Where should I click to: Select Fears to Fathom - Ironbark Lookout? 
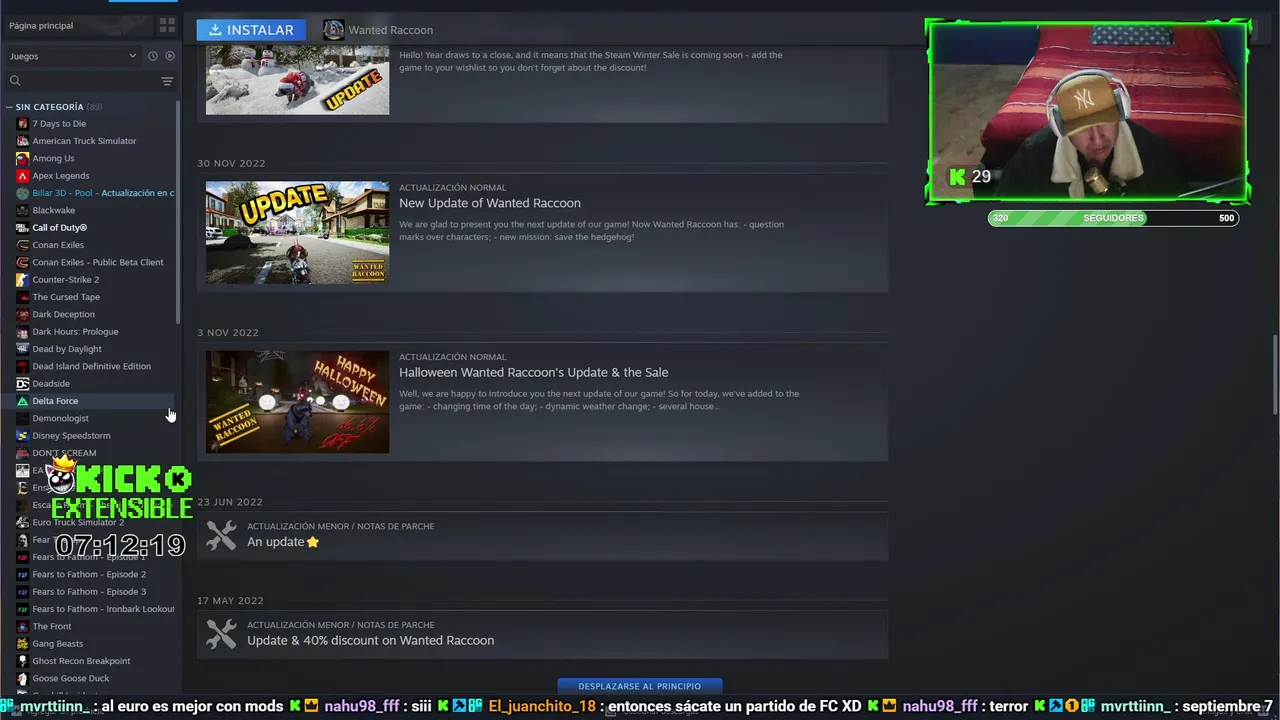(103, 609)
